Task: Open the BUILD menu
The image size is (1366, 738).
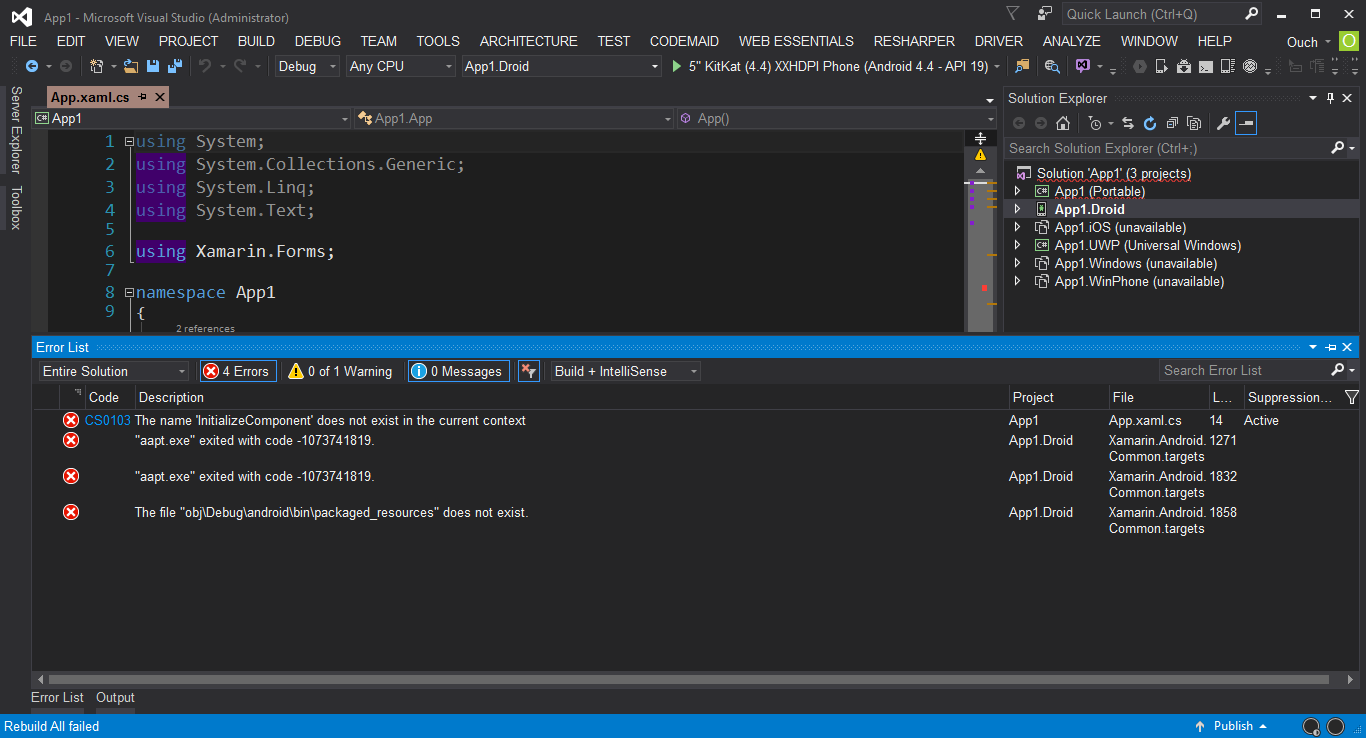Action: point(256,41)
